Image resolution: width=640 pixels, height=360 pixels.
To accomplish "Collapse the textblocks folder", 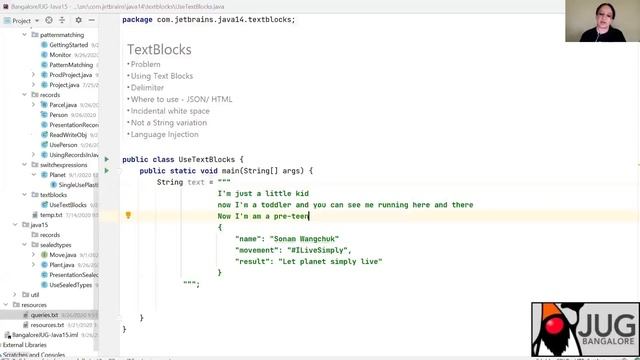I will [24, 195].
